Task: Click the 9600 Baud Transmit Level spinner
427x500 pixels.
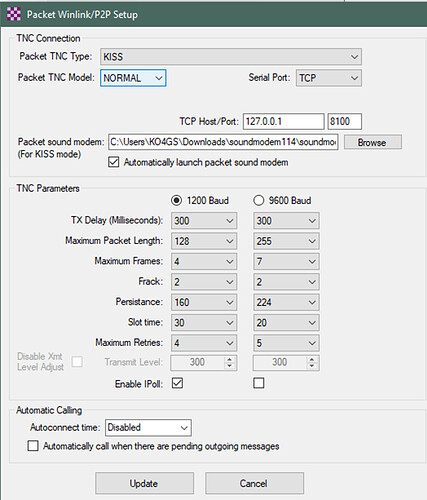Action: 286,362
